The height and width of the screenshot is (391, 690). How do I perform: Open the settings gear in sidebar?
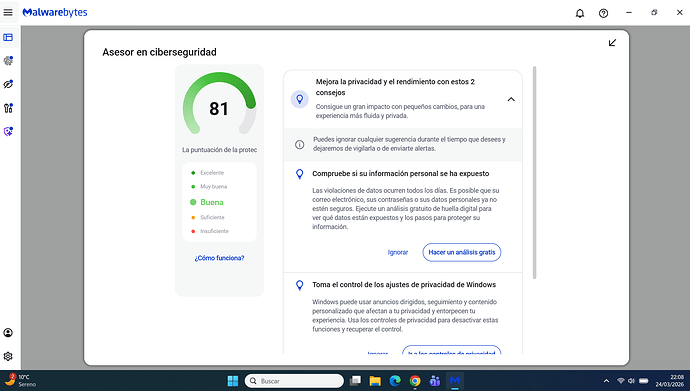(x=8, y=356)
